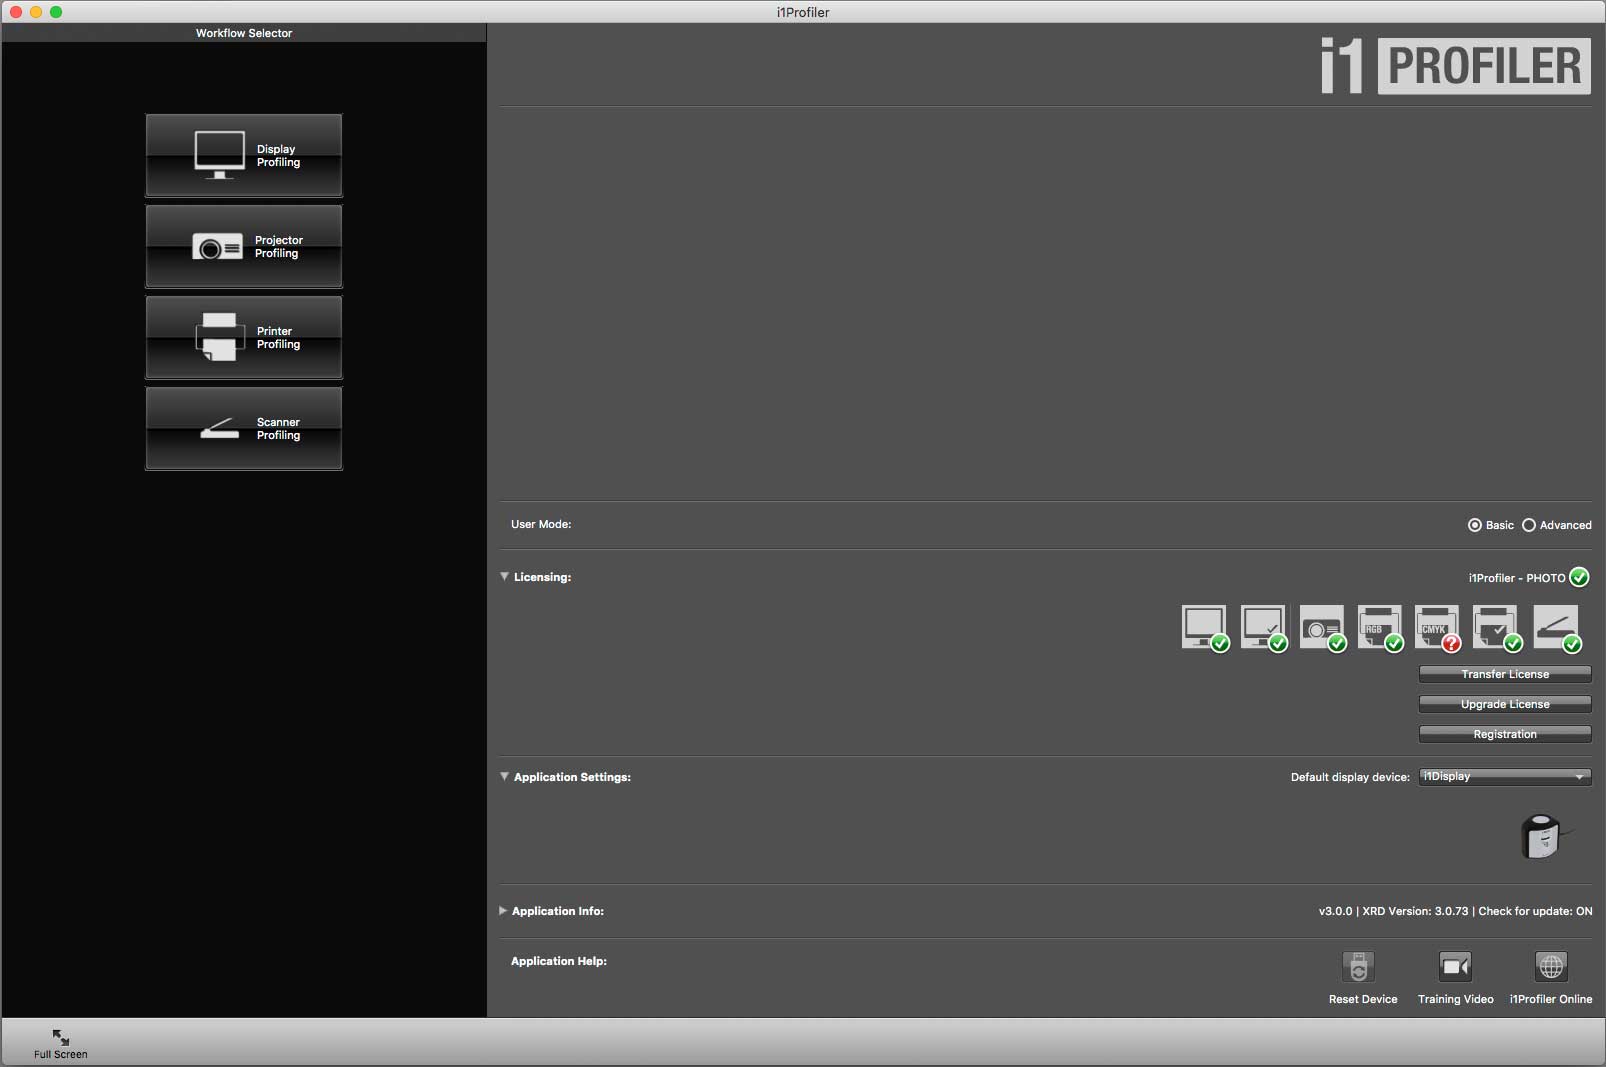Expand the Application Info section
Screen dimensions: 1606x1067
coord(503,911)
